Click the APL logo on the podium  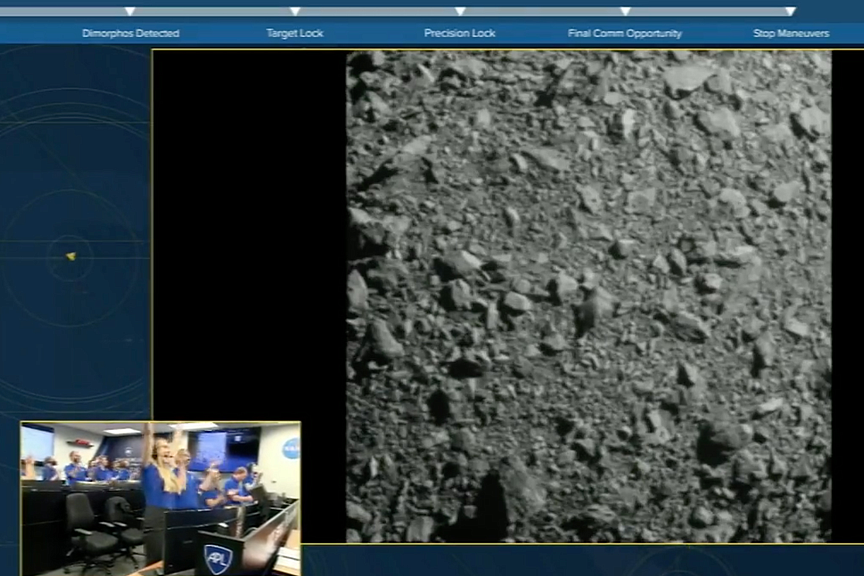coord(218,558)
